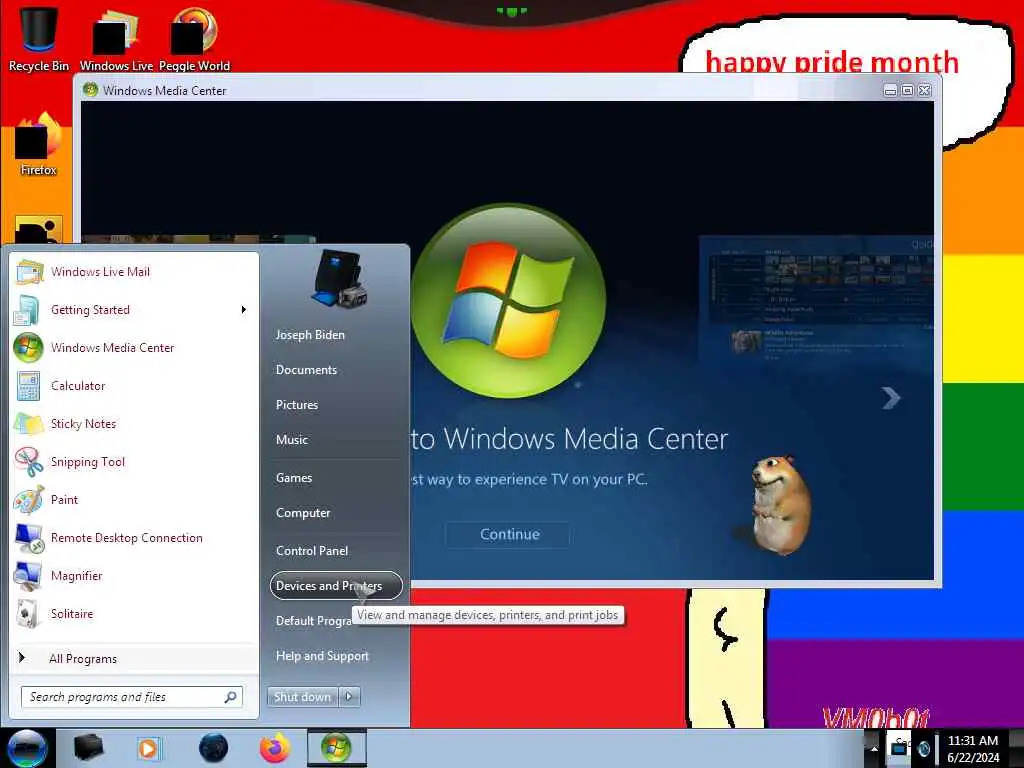Click the next arrow in Media Center

click(x=891, y=398)
